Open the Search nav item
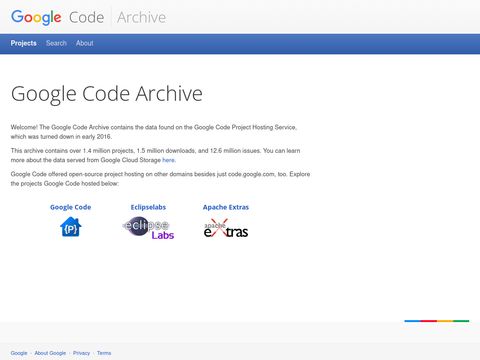480x360 pixels. click(x=56, y=43)
